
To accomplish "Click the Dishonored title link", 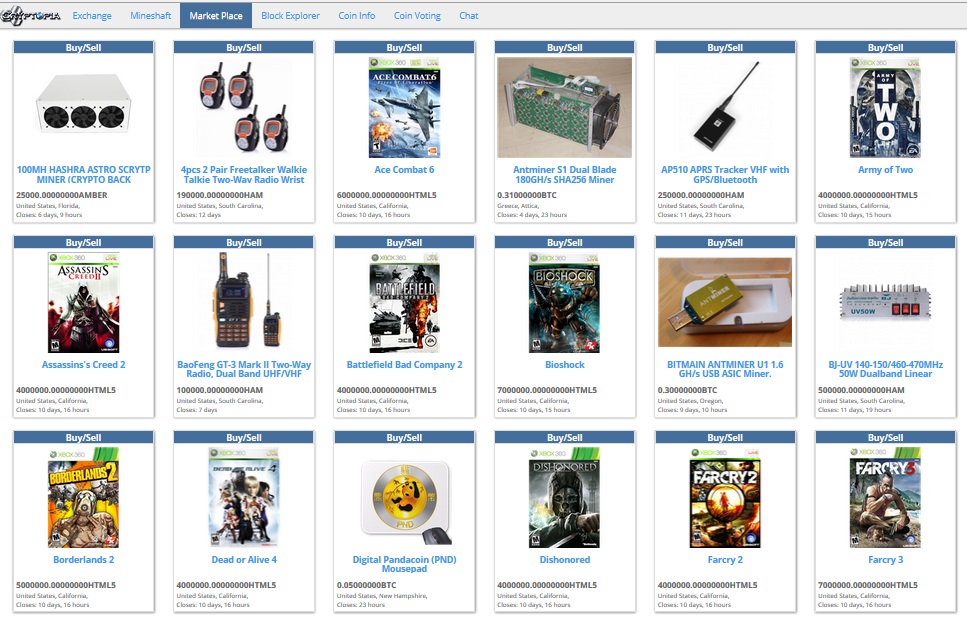I will tap(565, 559).
